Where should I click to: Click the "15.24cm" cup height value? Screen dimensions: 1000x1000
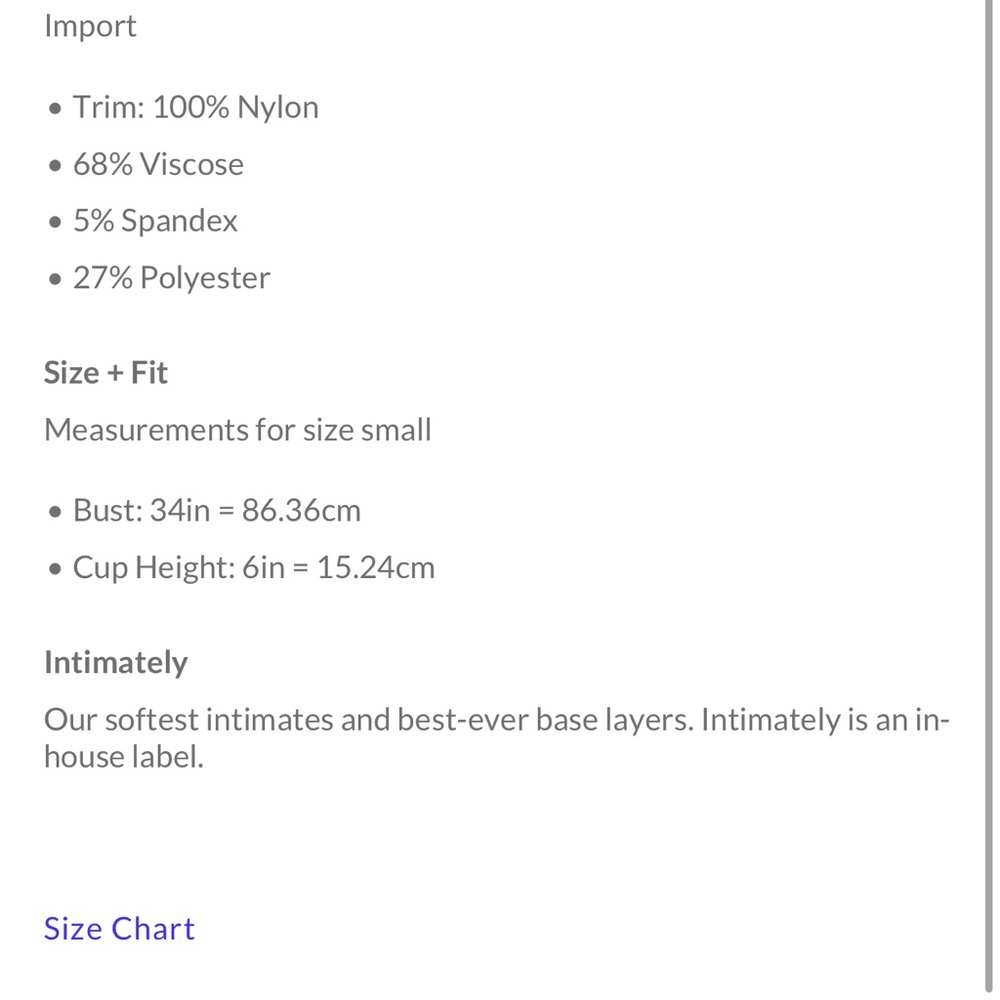376,568
